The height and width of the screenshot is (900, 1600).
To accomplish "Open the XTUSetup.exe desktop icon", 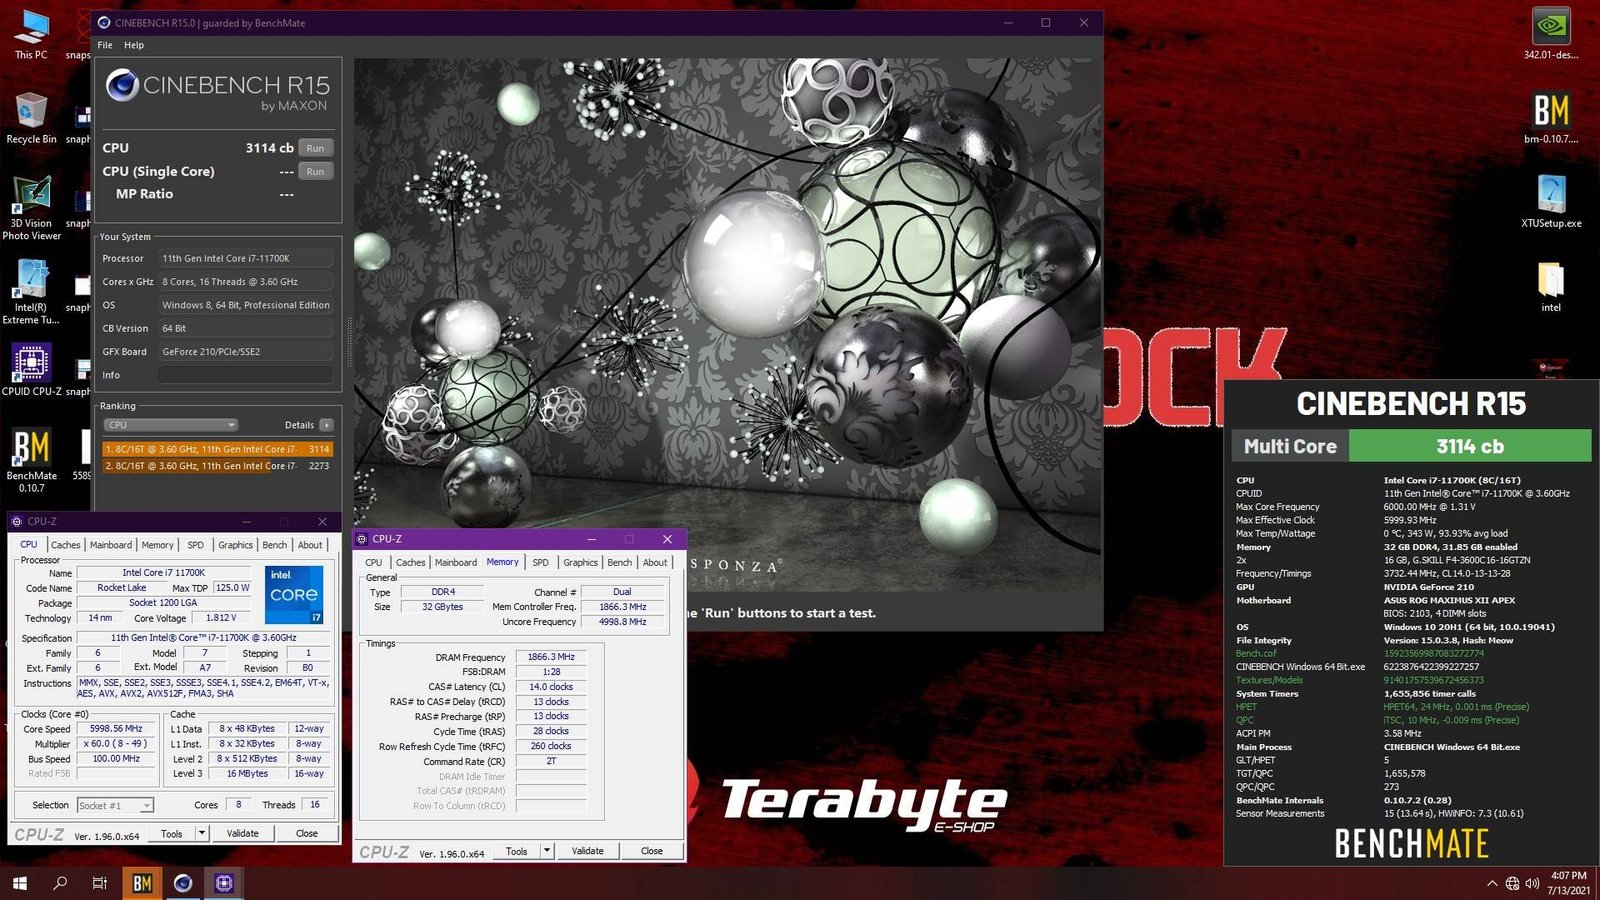I will pos(1551,195).
